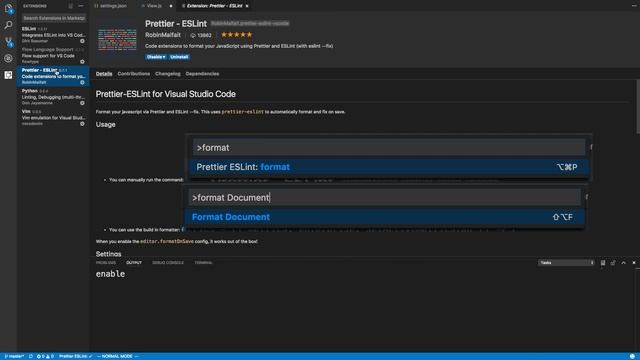
Task: Click the master branch in status bar
Action: click(x=14, y=356)
